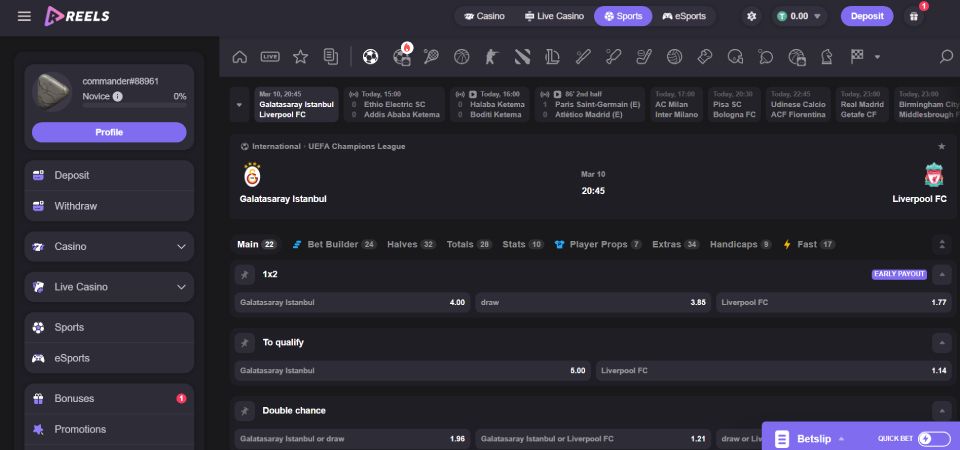Open the Stats markets tab
Image resolution: width=960 pixels, height=450 pixels.
[x=523, y=244]
